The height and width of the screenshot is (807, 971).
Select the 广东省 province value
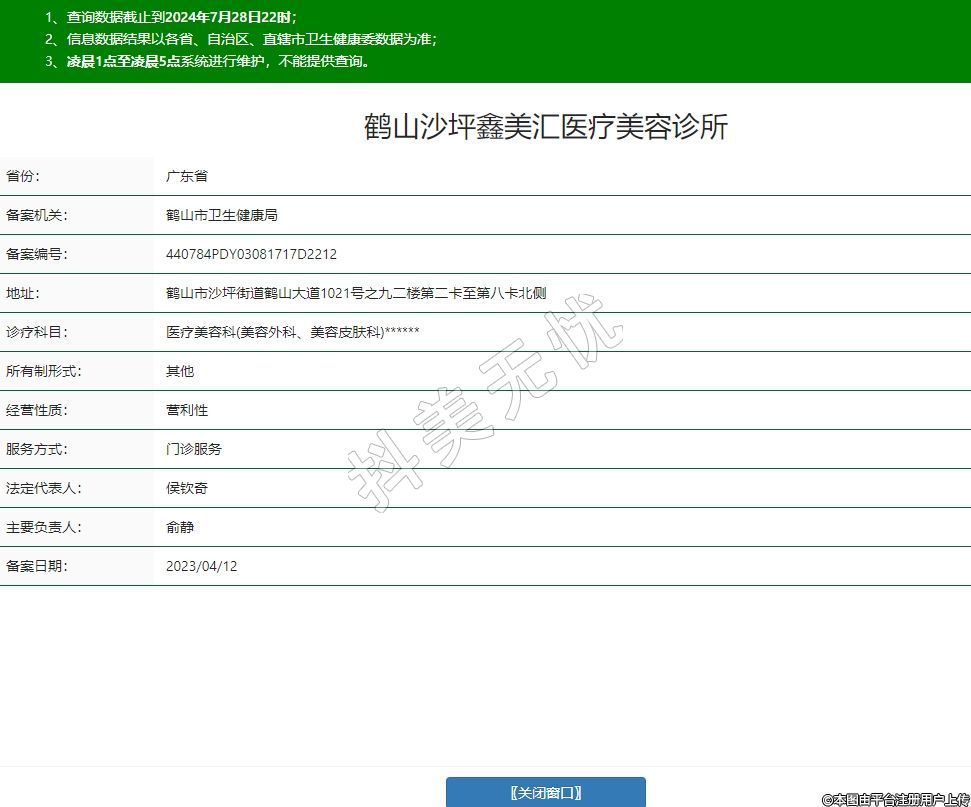coord(187,176)
